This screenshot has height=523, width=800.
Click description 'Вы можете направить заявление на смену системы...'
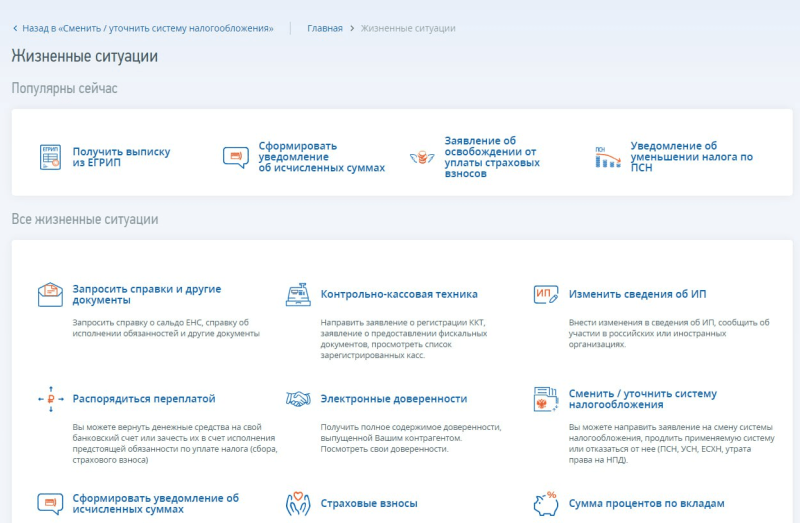pos(671,443)
